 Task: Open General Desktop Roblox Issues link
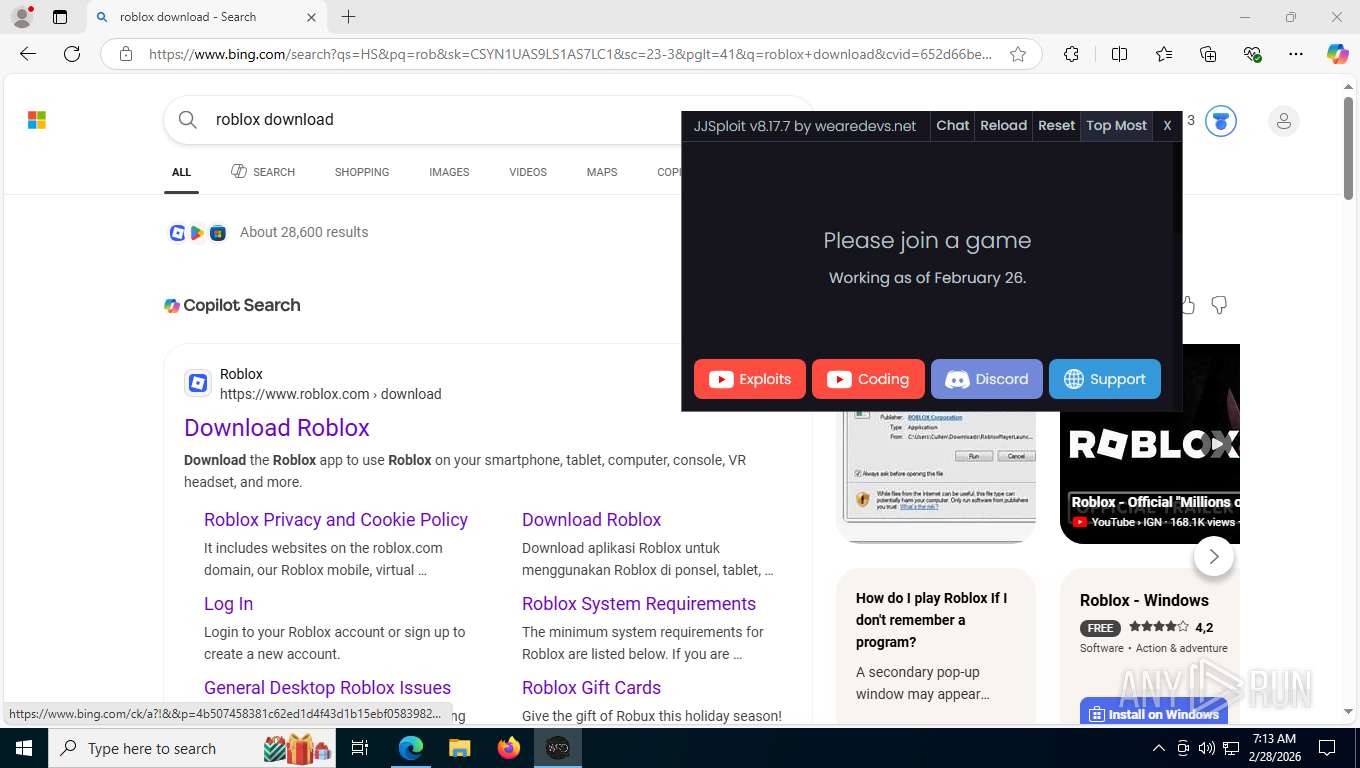point(327,688)
